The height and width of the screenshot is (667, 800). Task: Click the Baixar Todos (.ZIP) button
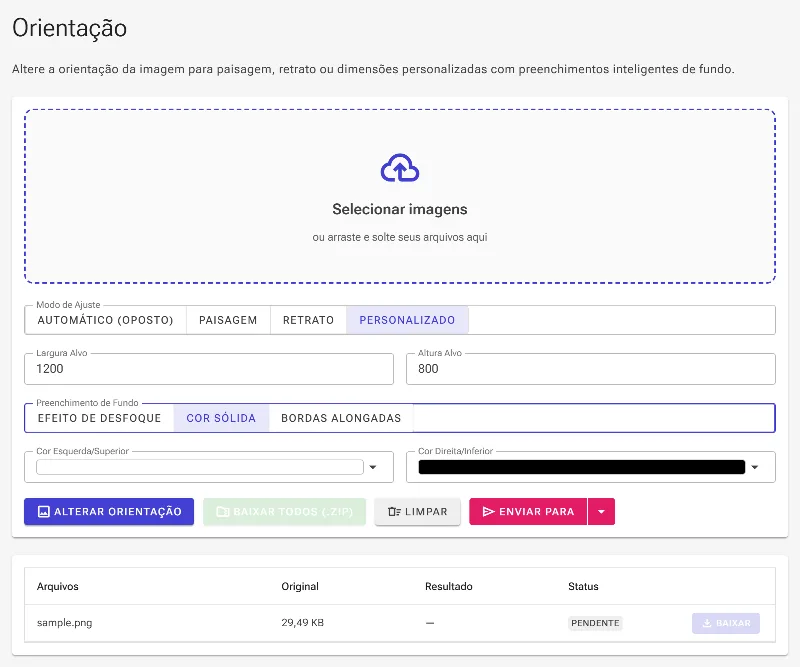284,511
